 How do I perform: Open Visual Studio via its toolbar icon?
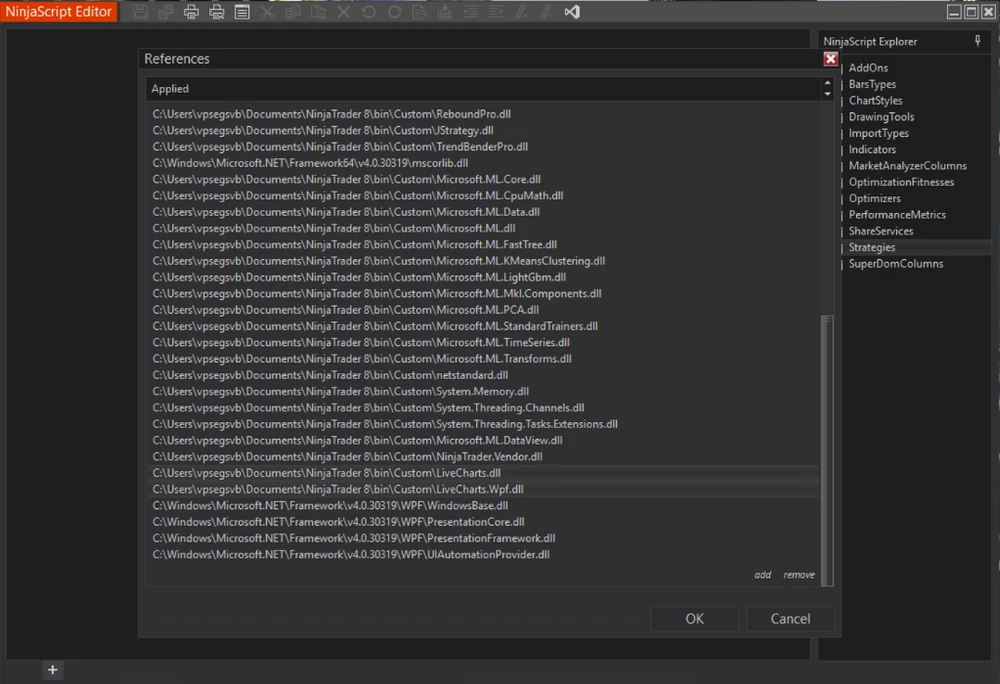572,12
